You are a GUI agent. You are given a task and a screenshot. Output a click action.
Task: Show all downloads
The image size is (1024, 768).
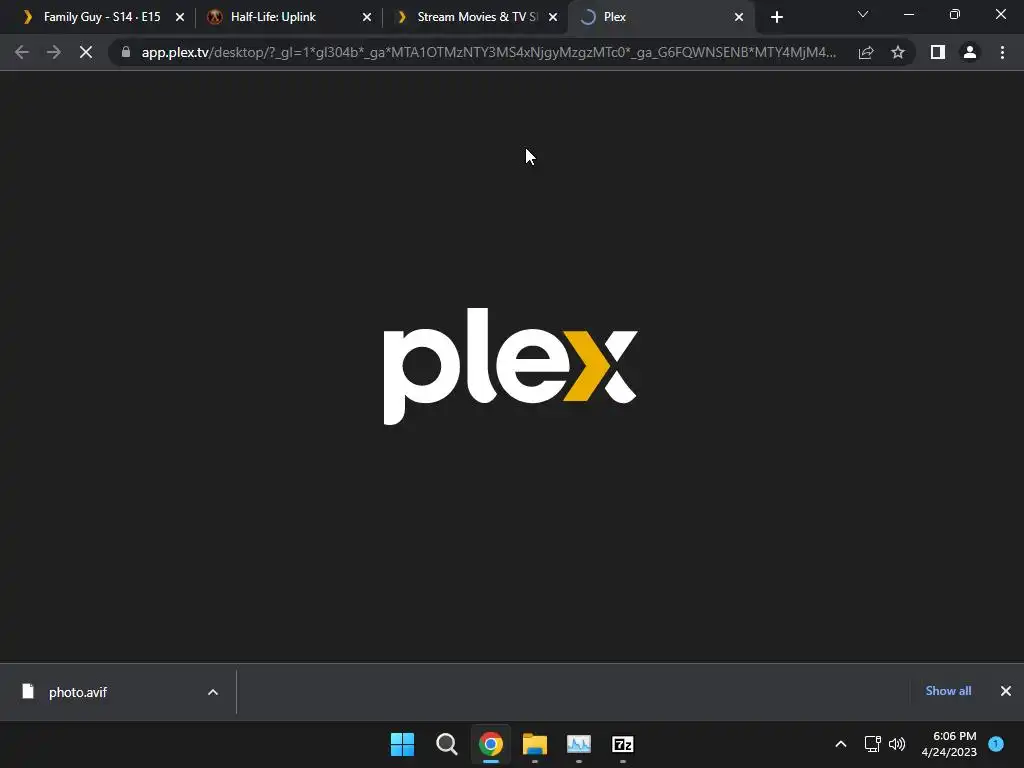[948, 691]
